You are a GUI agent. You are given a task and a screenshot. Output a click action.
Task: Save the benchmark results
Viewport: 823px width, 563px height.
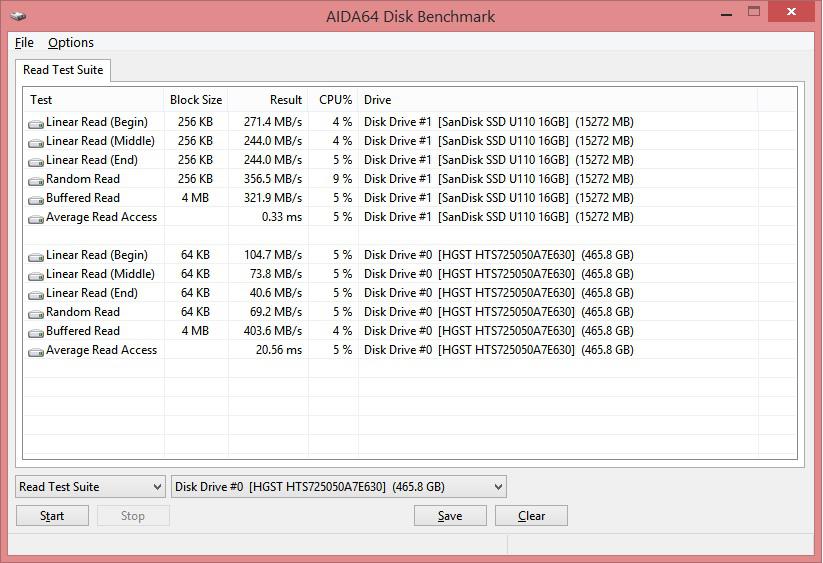click(450, 516)
